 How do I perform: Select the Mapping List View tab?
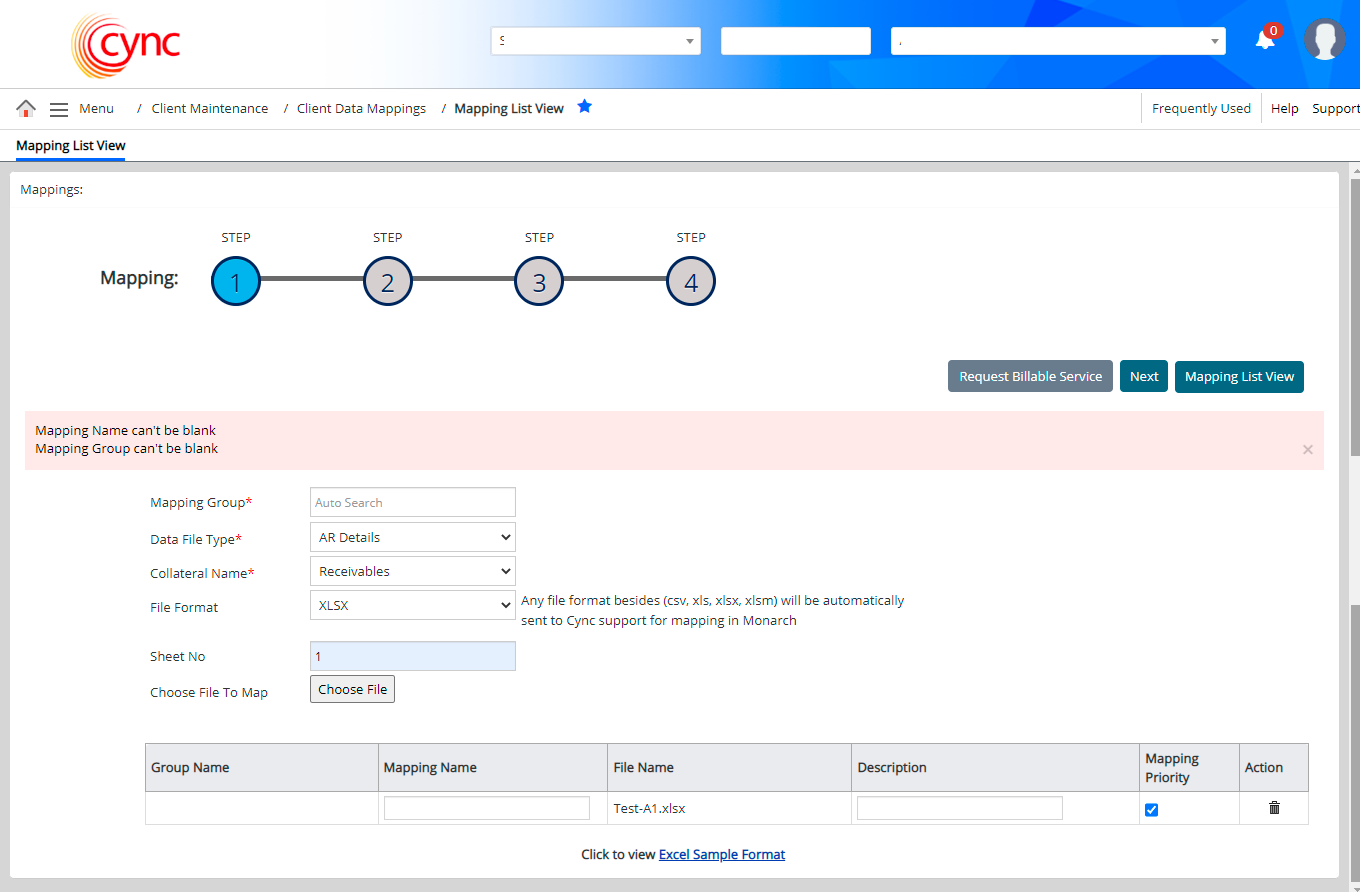click(x=71, y=146)
